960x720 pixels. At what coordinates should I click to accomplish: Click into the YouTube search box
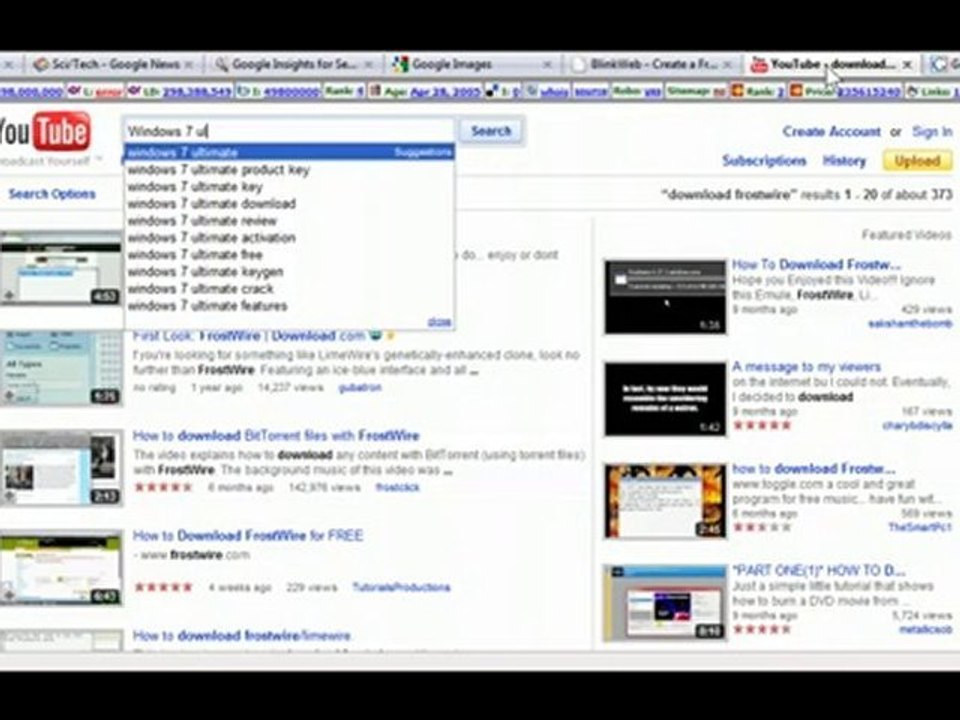289,130
